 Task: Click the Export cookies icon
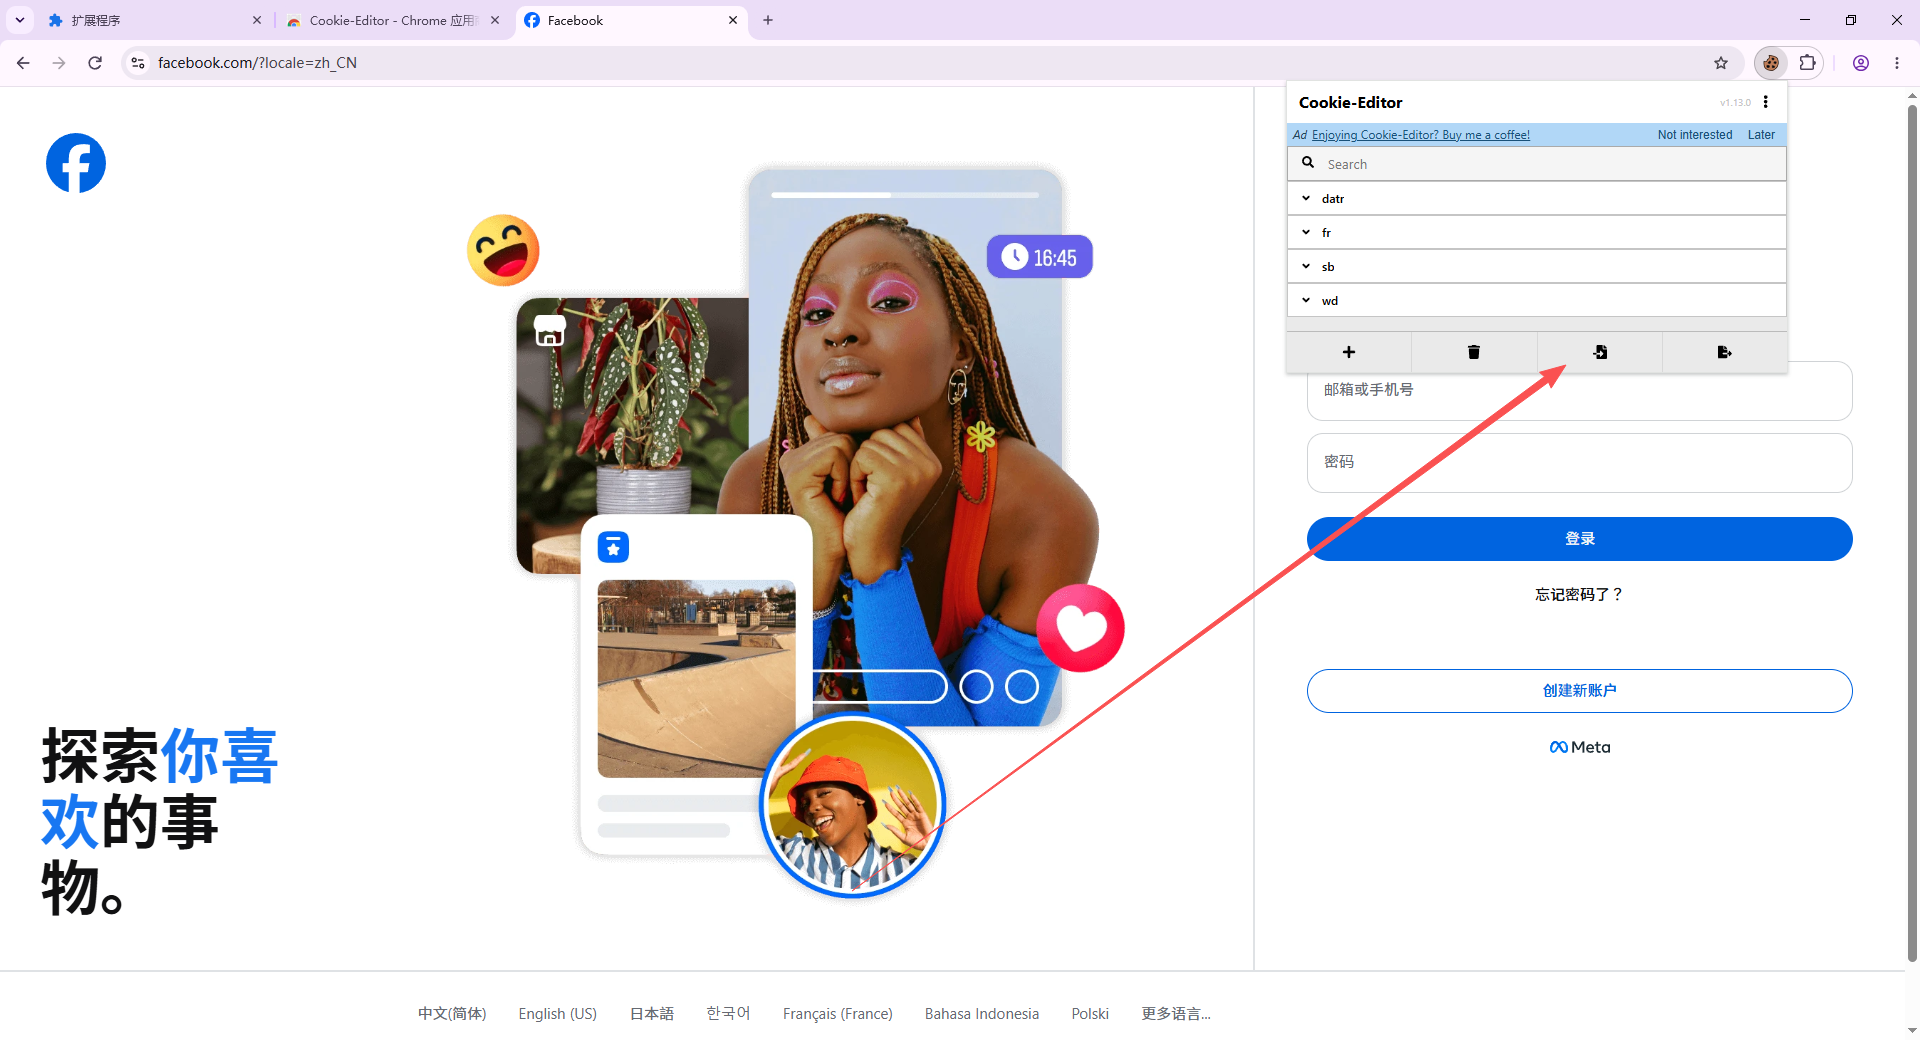point(1724,352)
